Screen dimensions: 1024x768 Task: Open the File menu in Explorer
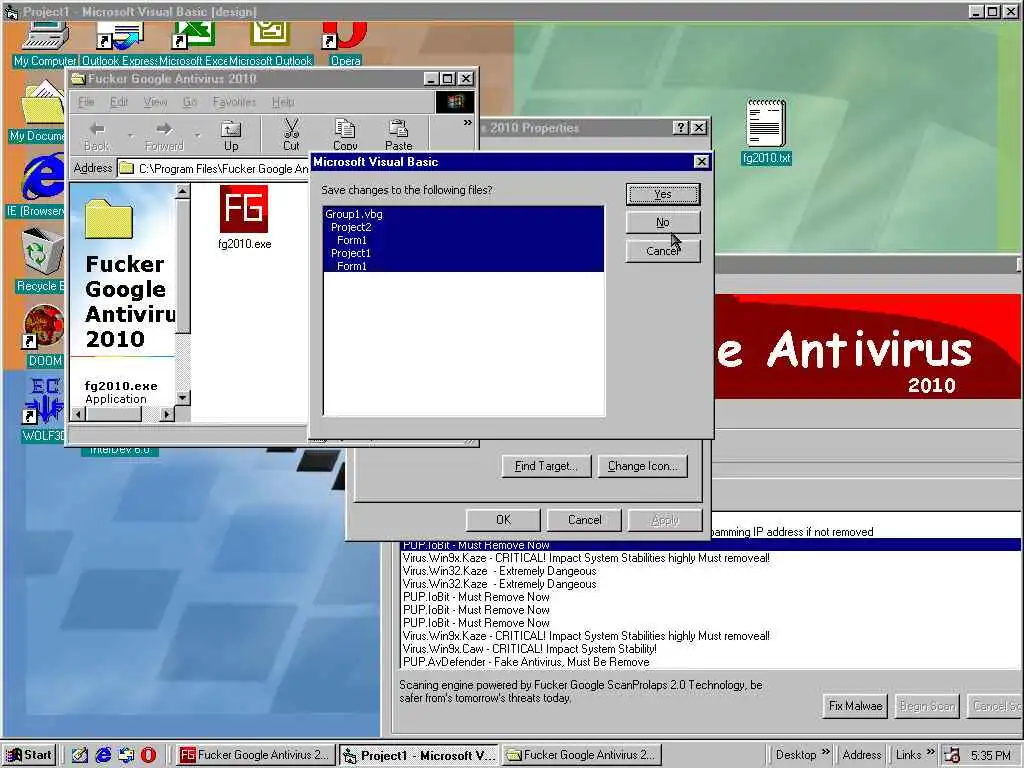86,102
